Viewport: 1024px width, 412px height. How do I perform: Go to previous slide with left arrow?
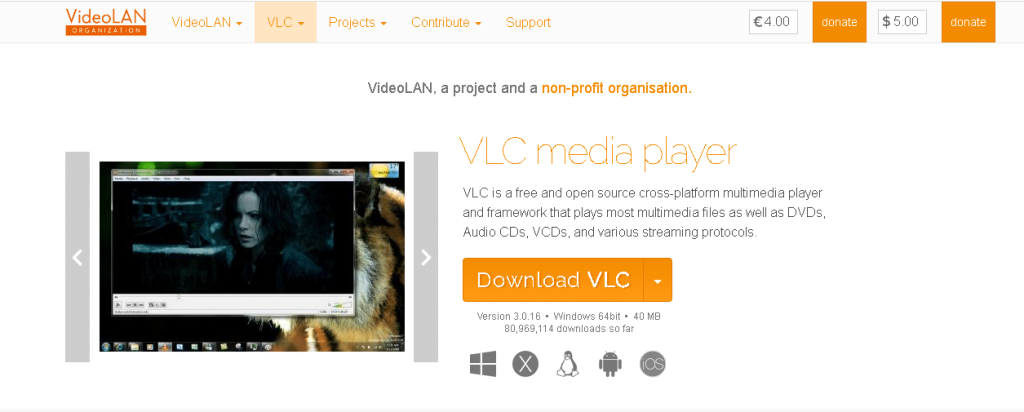[77, 257]
